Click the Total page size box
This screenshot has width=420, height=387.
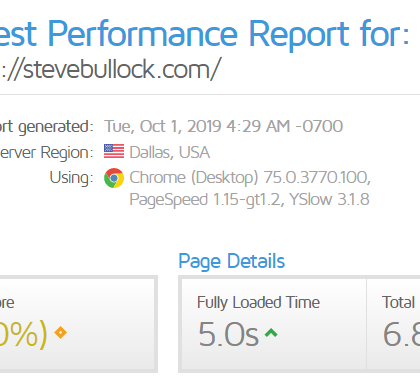point(393,324)
